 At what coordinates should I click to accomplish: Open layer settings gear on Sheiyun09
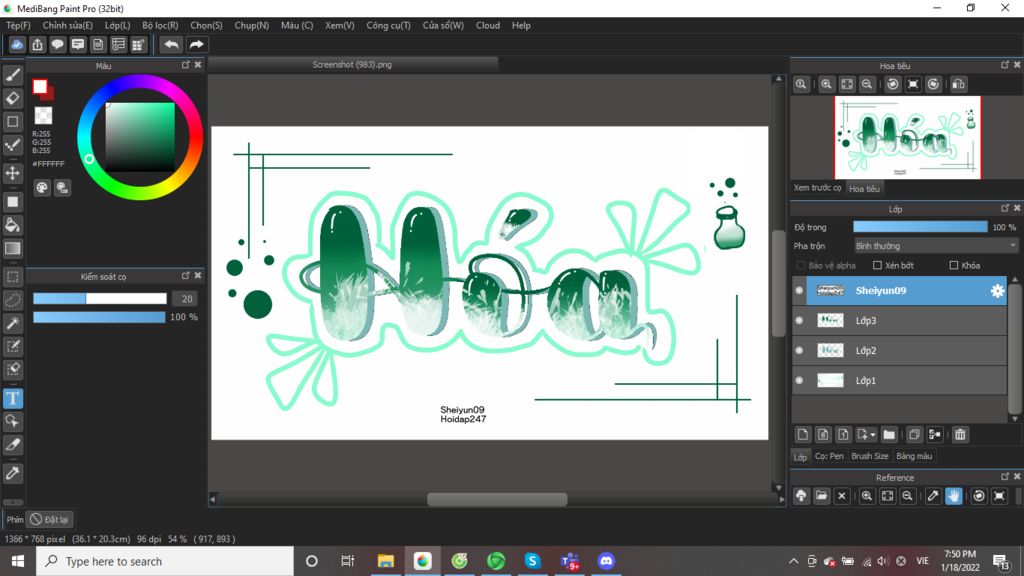click(x=997, y=291)
